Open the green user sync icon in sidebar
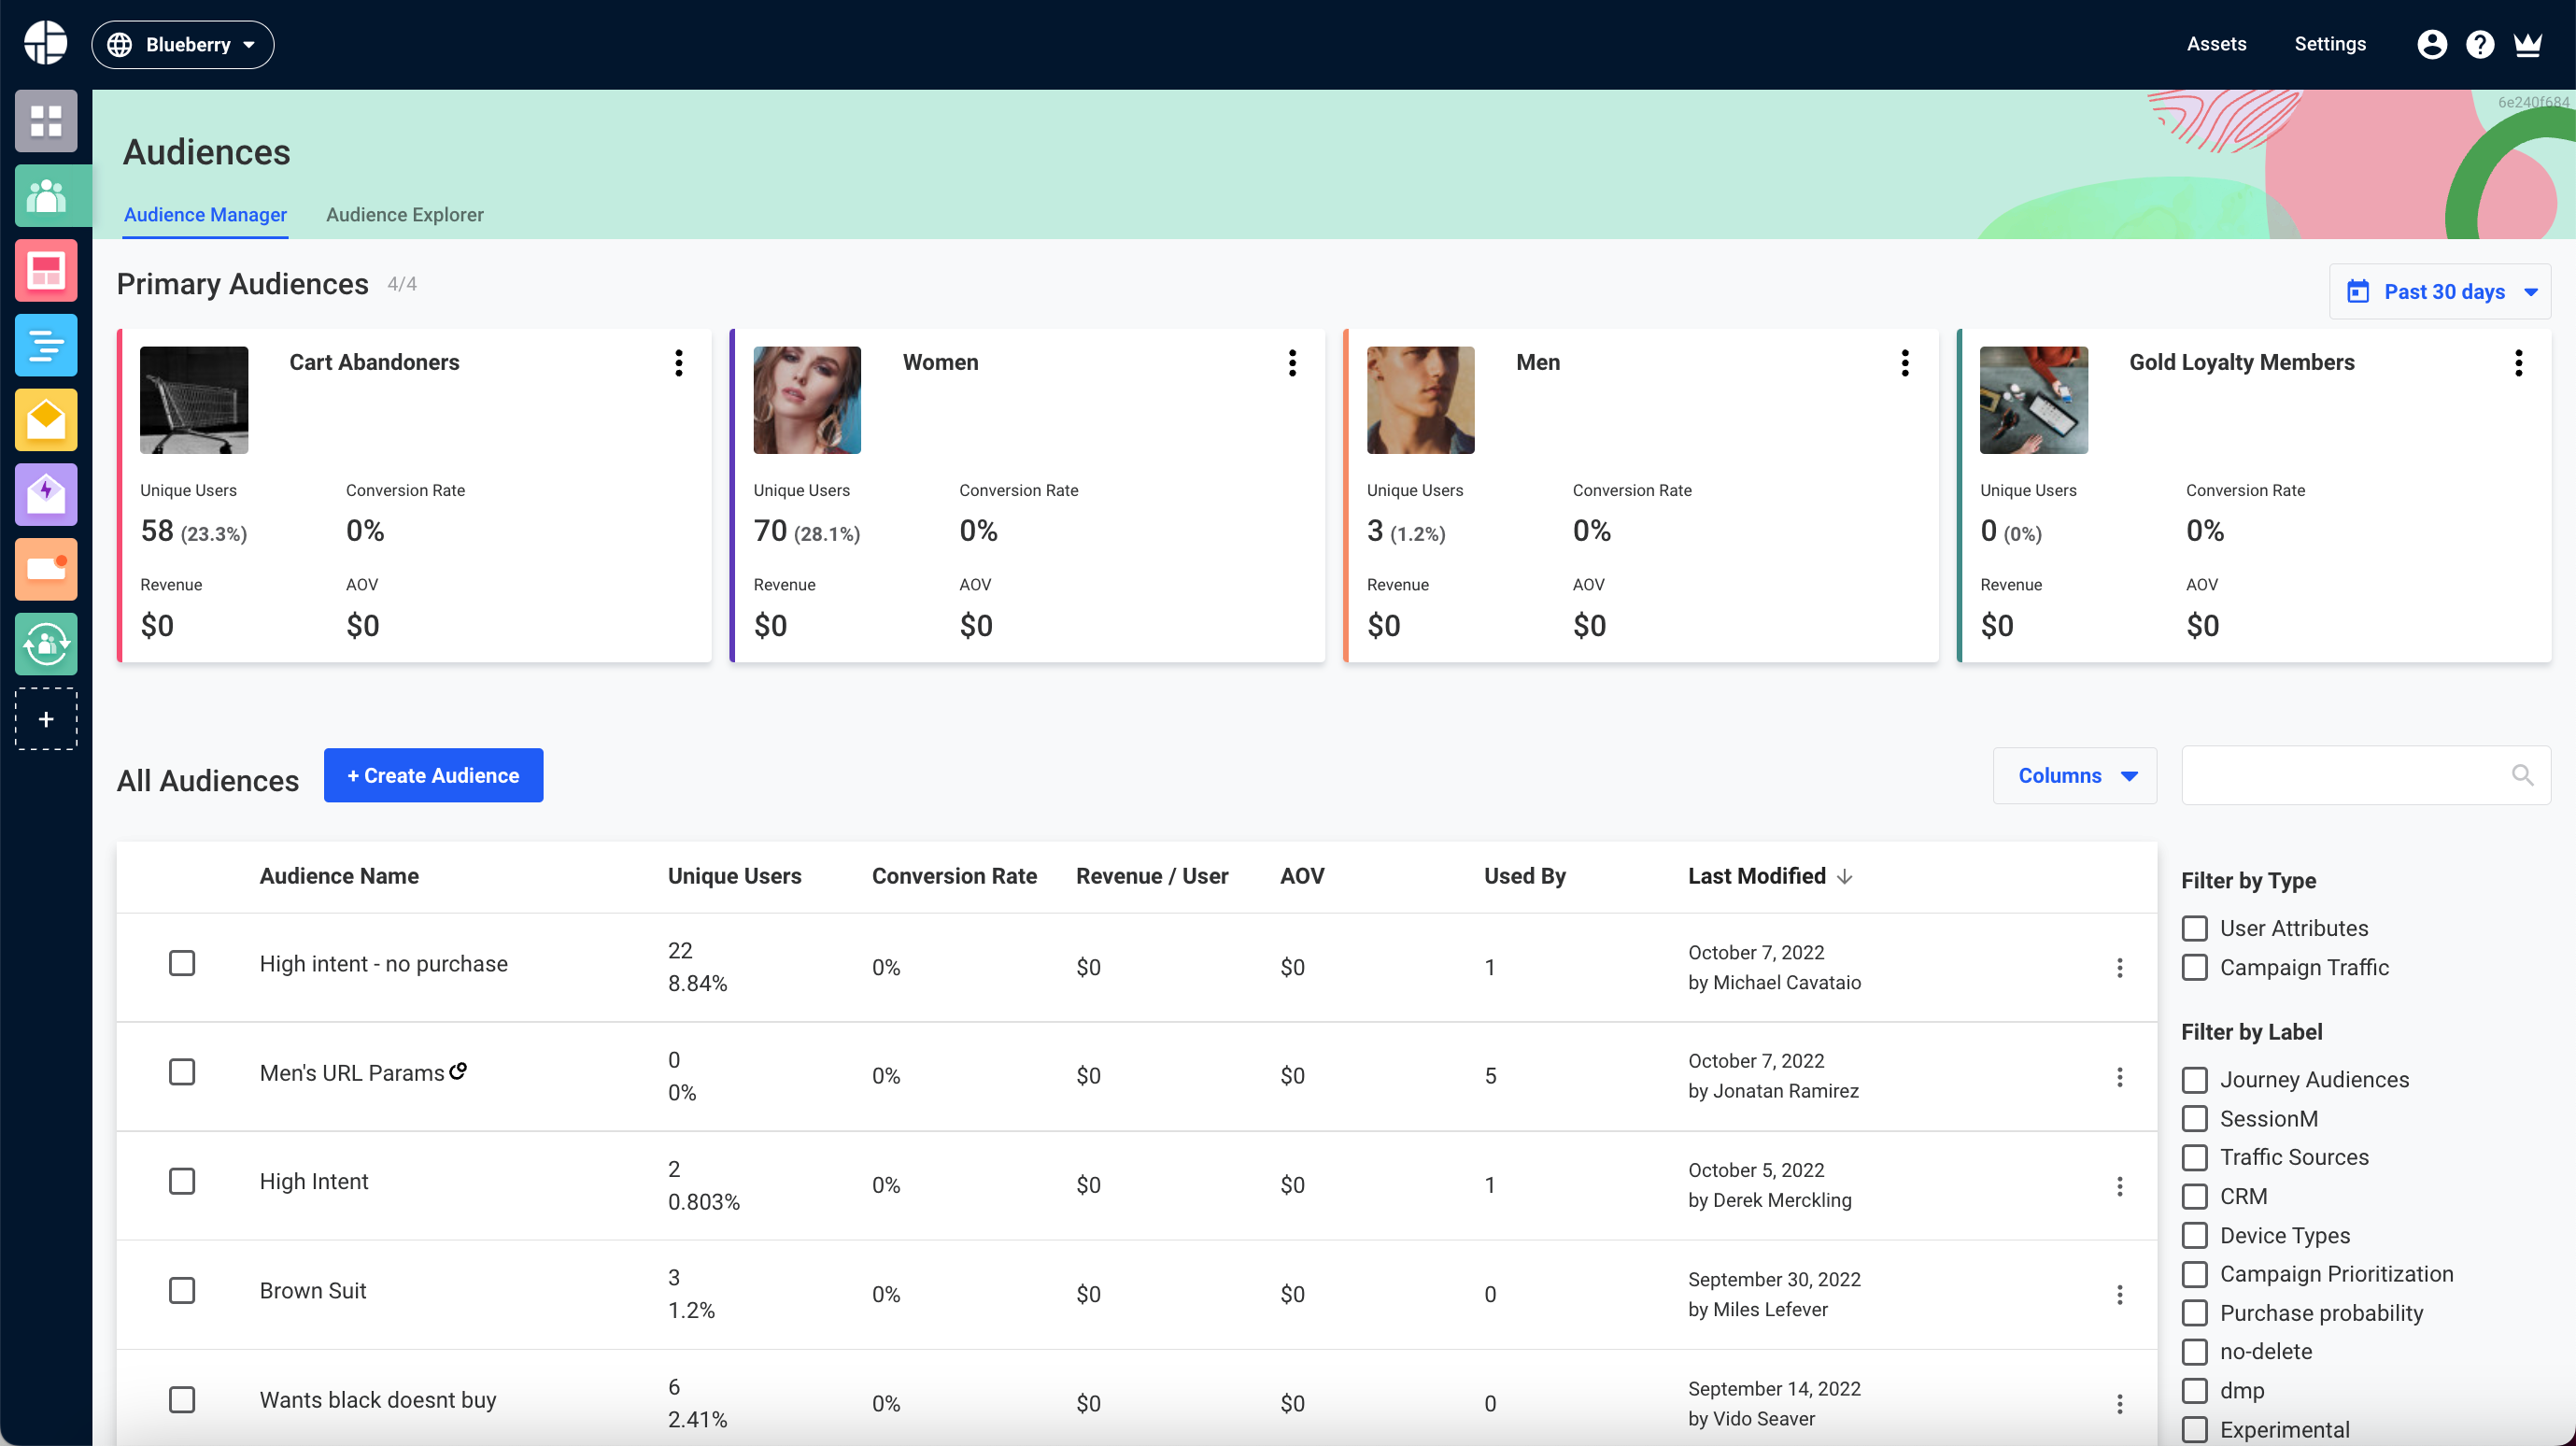This screenshot has height=1446, width=2576. 46,644
